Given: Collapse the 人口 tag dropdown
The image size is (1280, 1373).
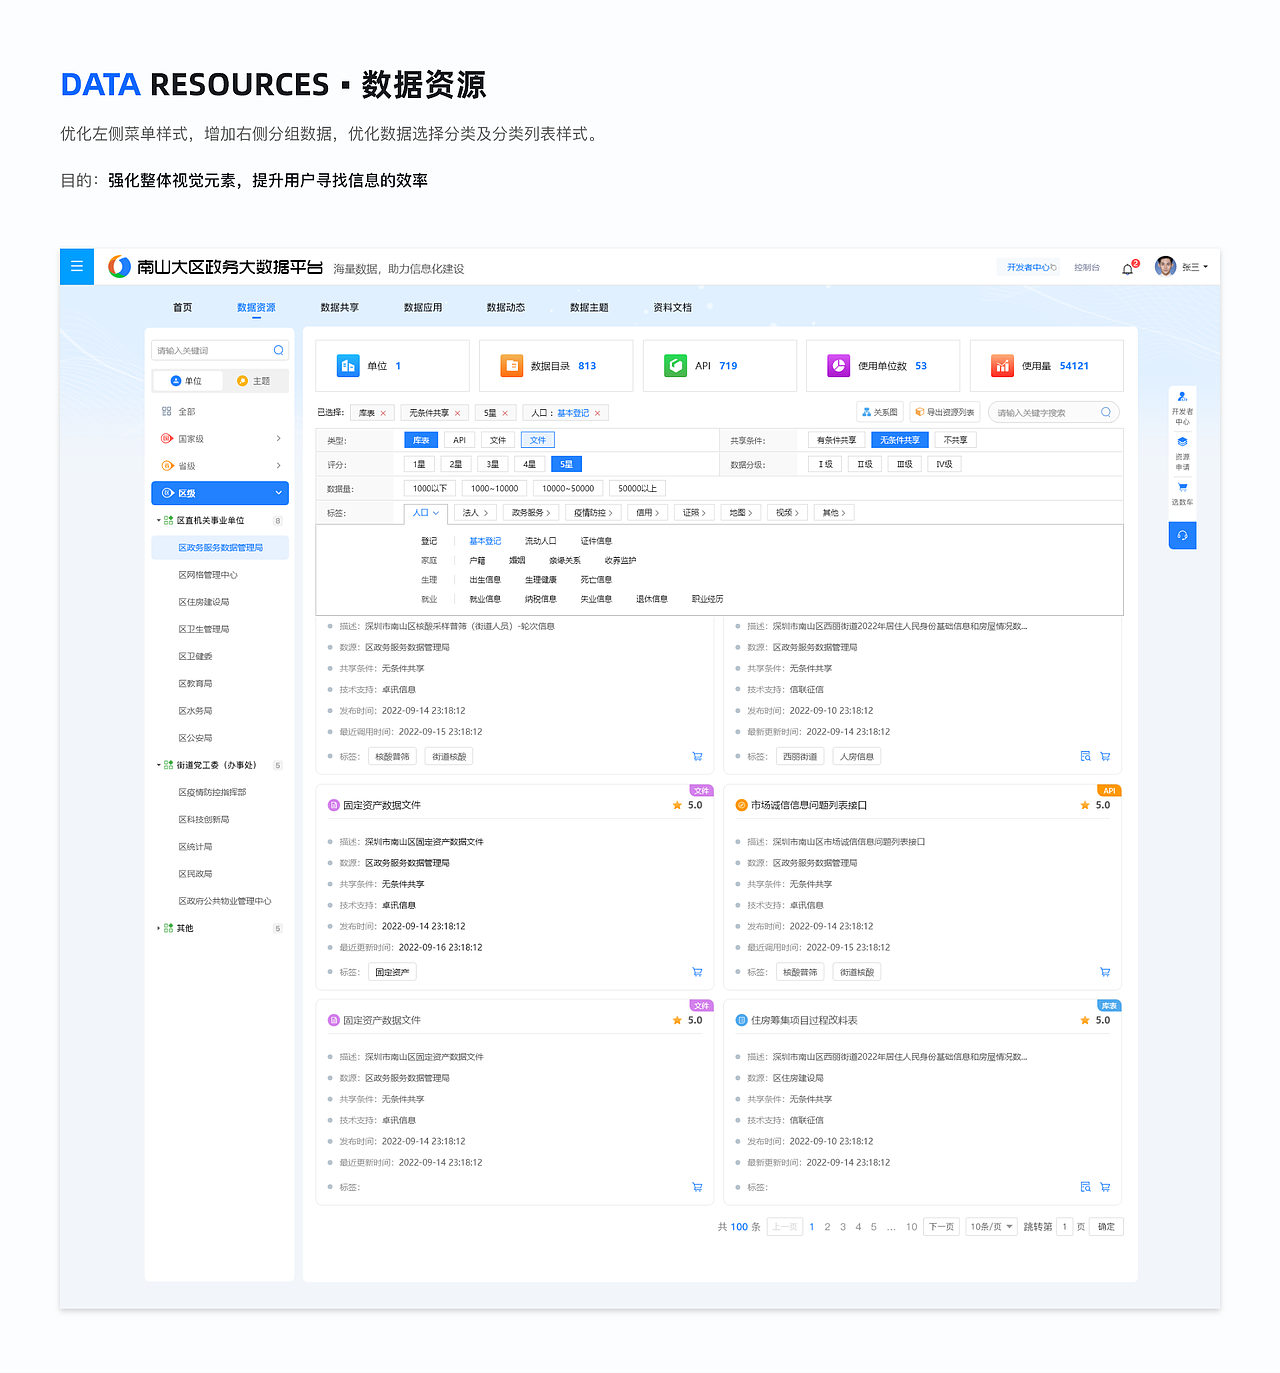Looking at the screenshot, I should click(426, 513).
